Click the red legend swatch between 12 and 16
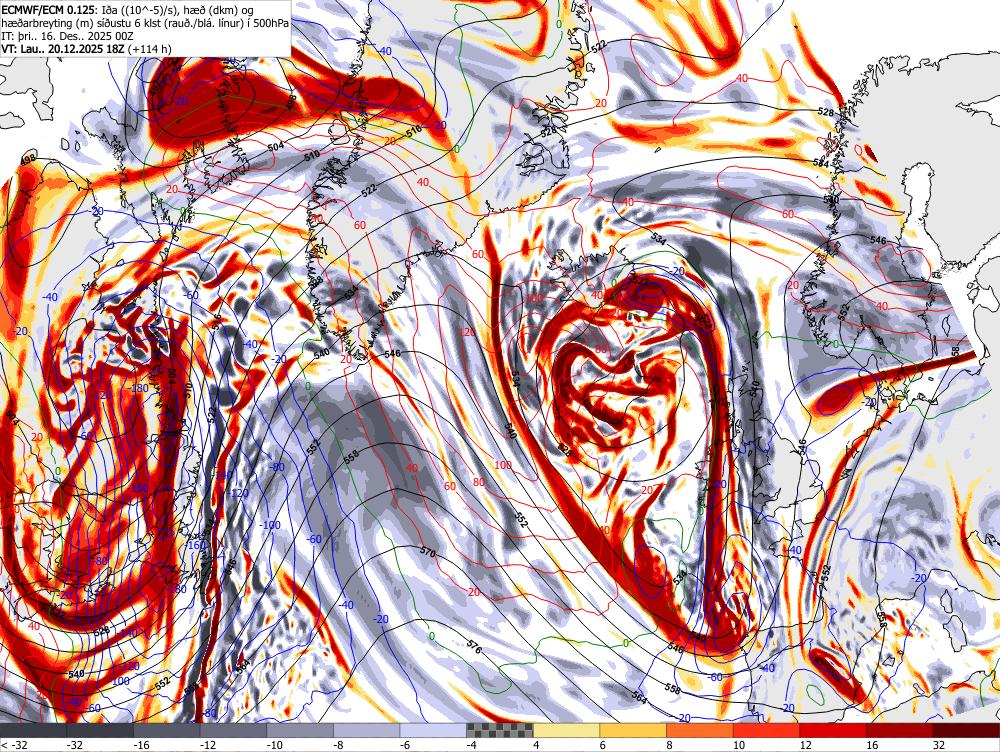Image resolution: width=1000 pixels, height=752 pixels. [833, 730]
